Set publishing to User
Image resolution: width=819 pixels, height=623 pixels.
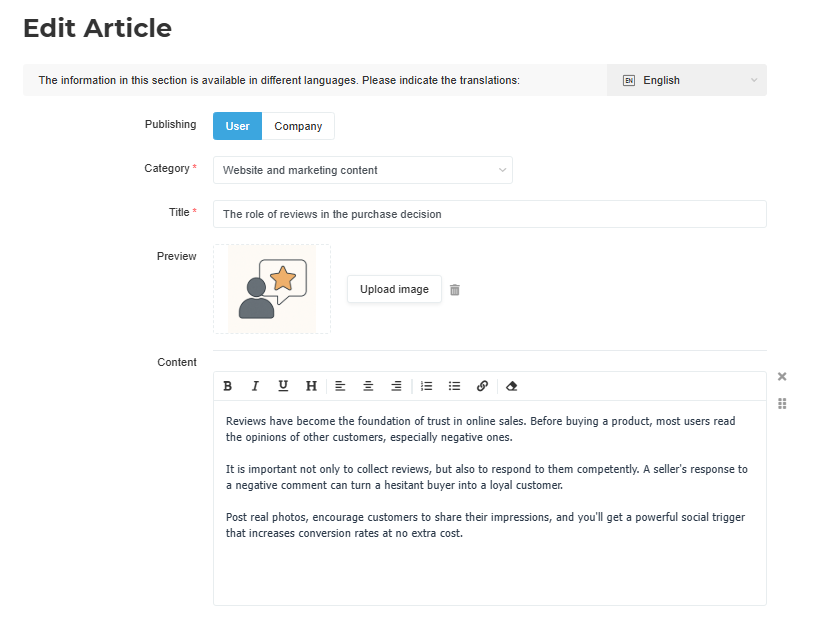237,126
